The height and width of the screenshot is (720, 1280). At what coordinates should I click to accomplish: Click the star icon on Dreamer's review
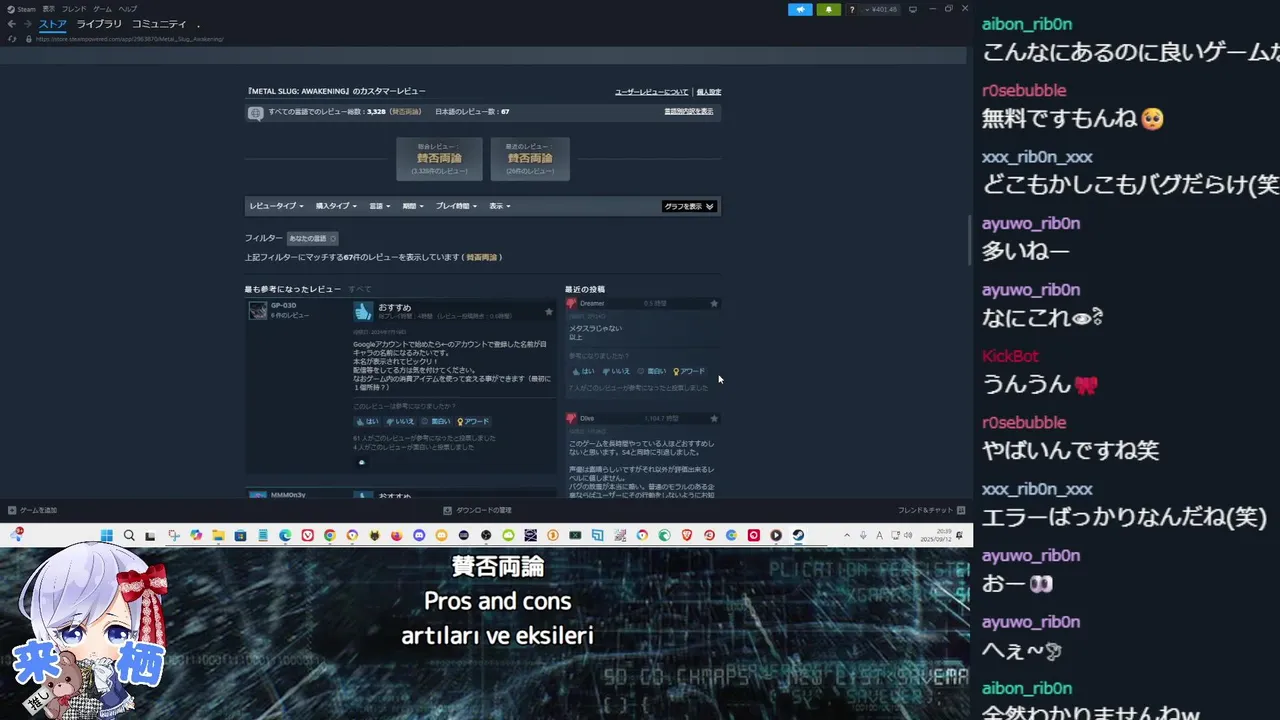pyautogui.click(x=714, y=303)
